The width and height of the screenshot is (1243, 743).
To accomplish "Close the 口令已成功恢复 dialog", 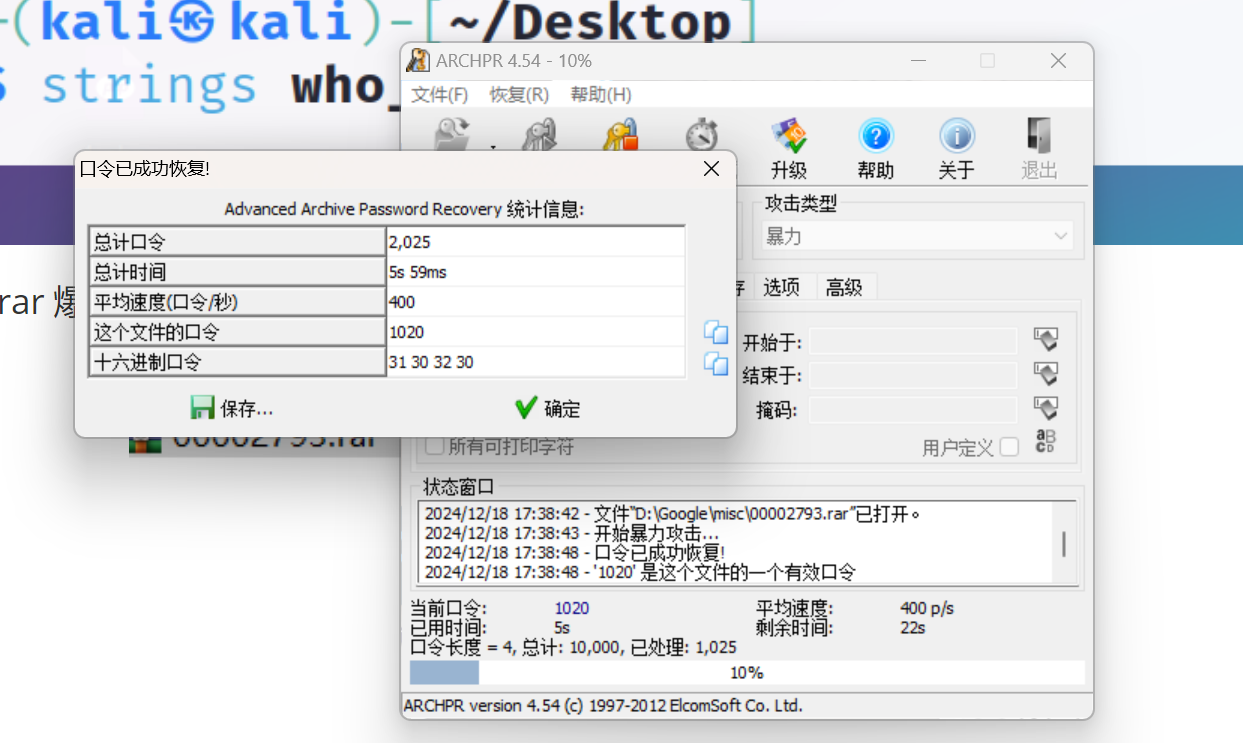I will (x=711, y=169).
